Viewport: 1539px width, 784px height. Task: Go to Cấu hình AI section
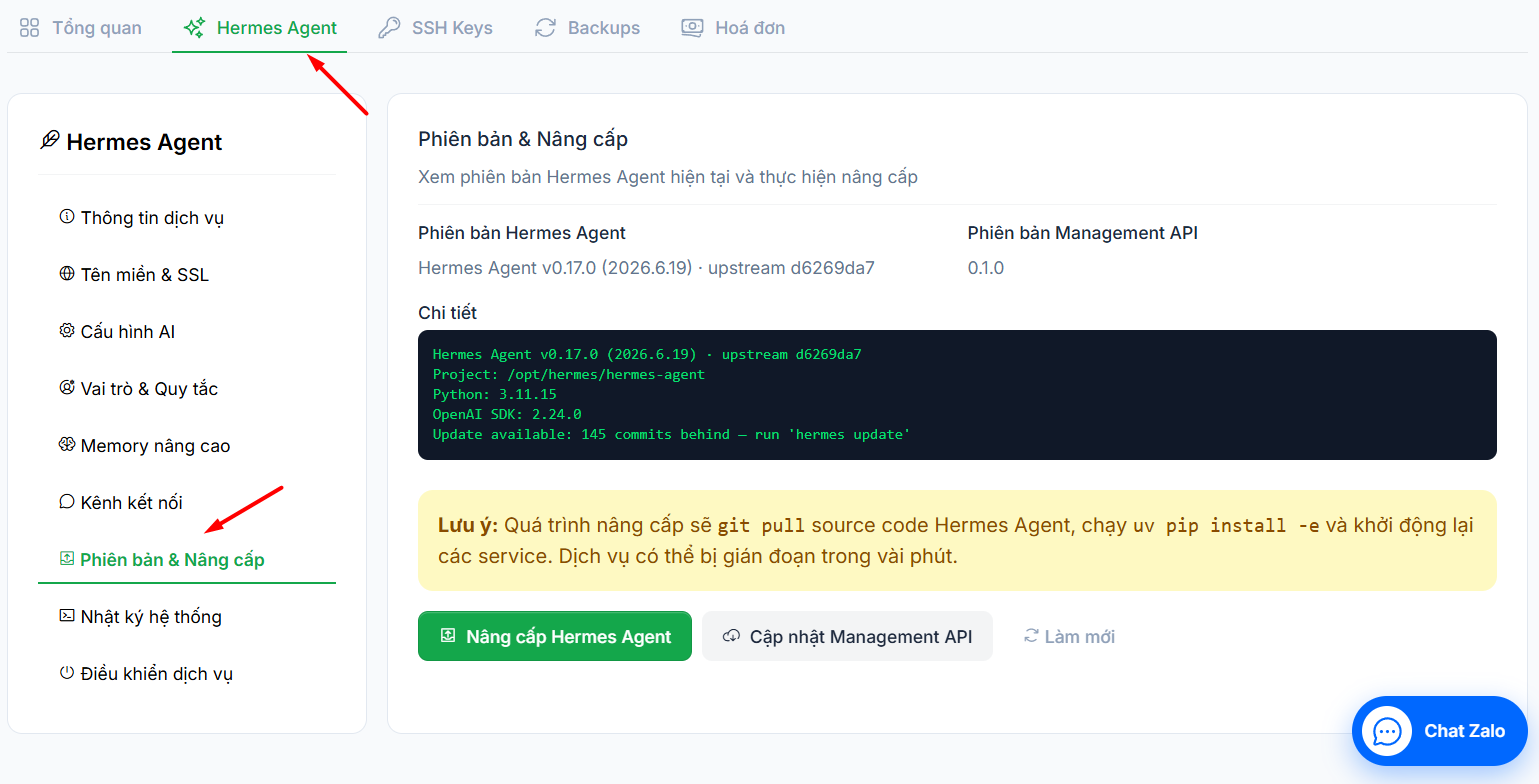click(x=187, y=331)
